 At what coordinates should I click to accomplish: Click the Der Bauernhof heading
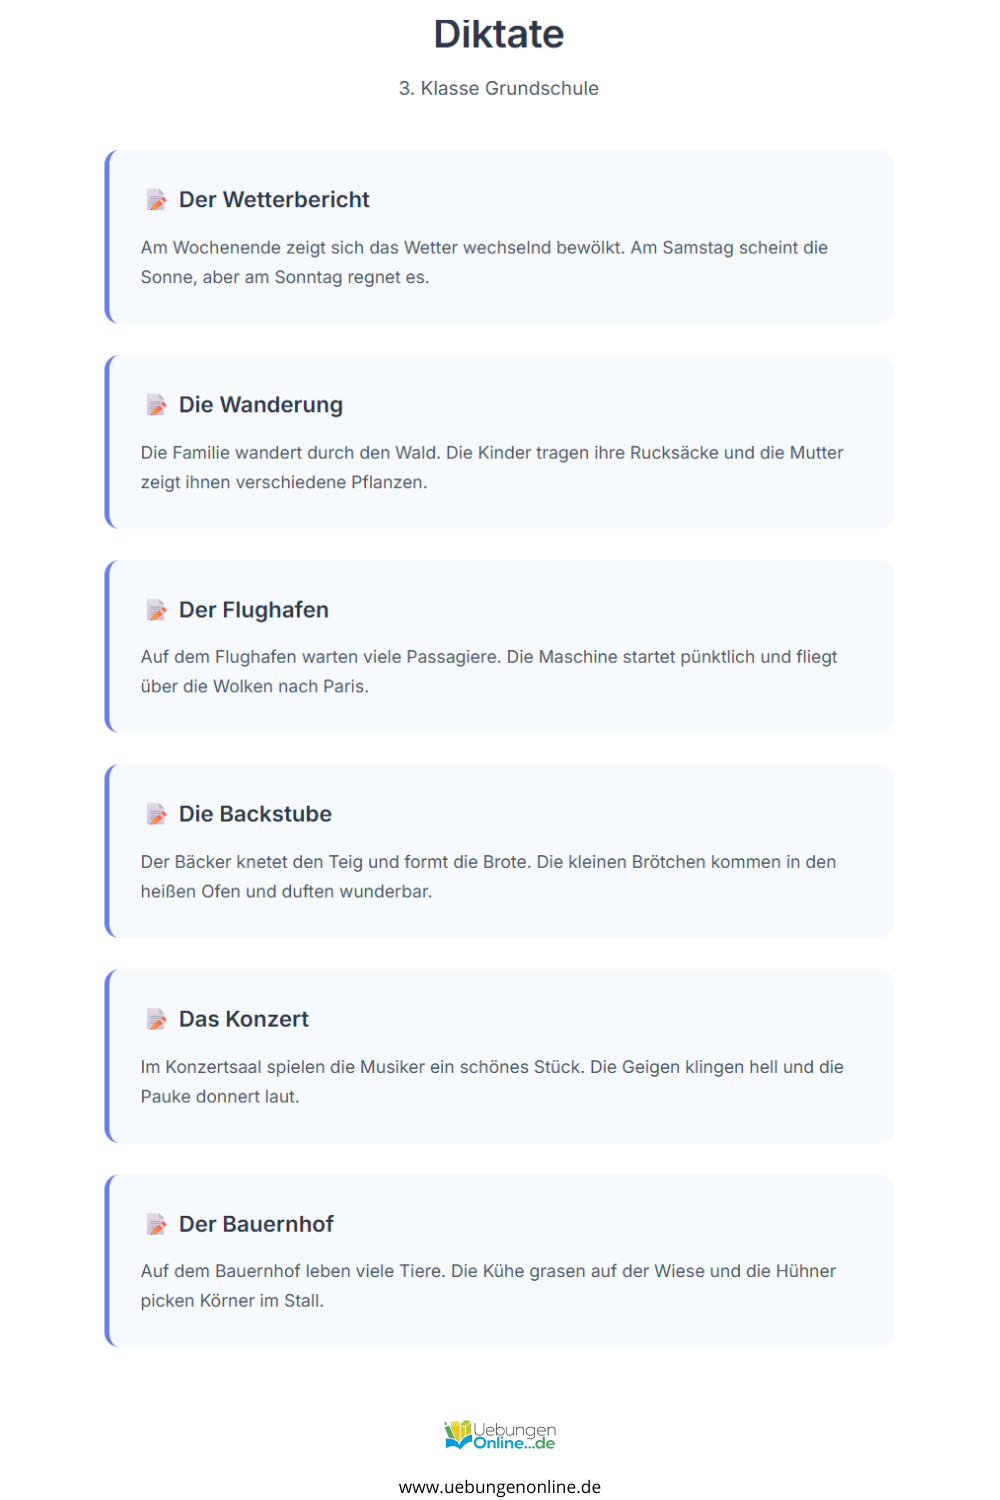point(256,1224)
